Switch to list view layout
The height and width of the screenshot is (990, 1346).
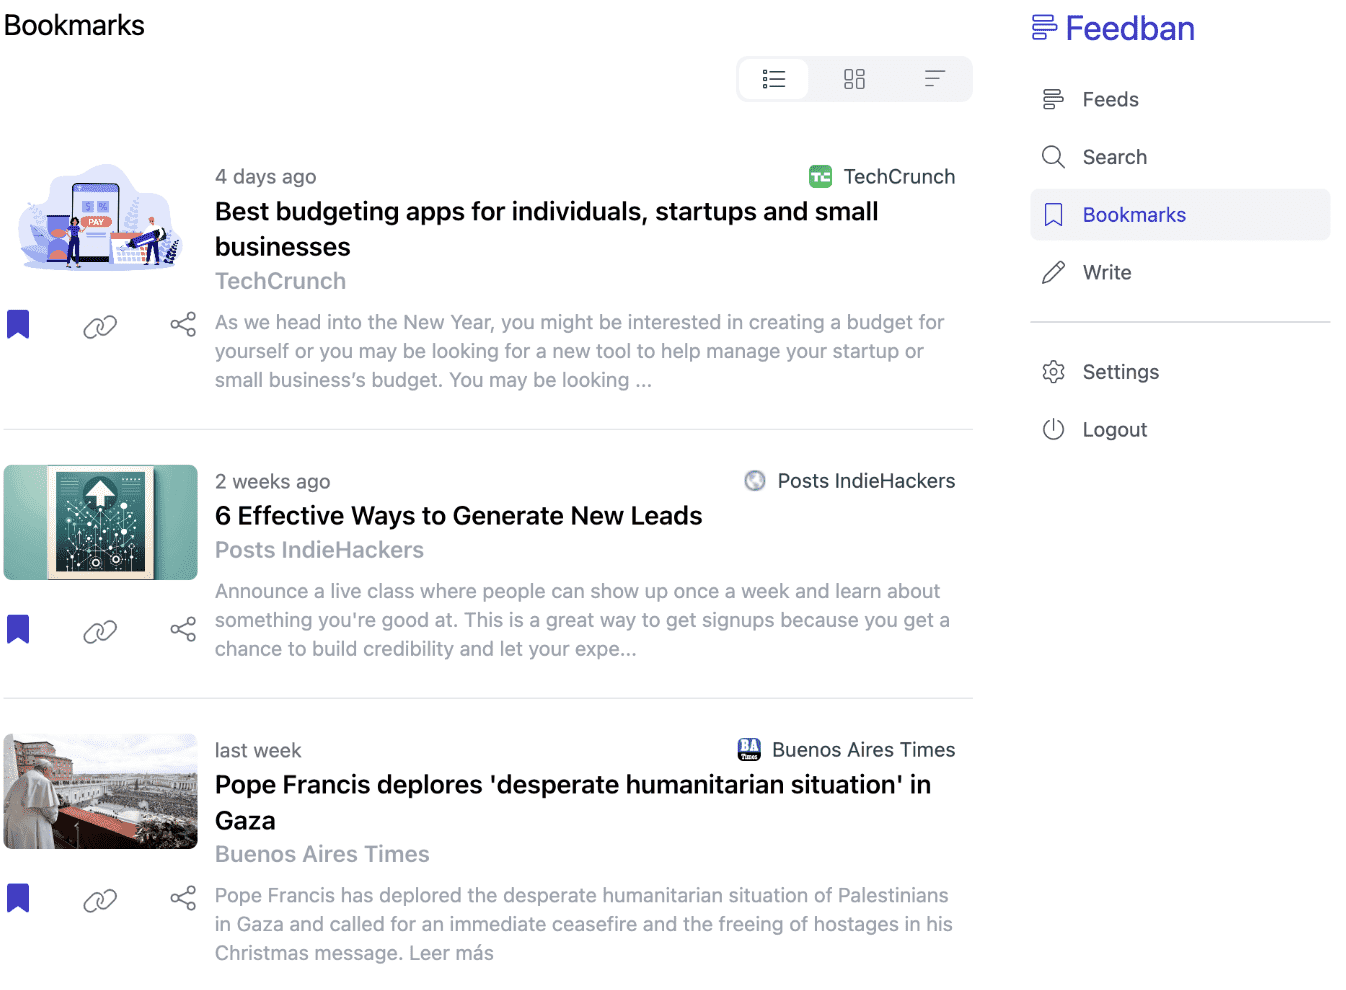coord(773,79)
